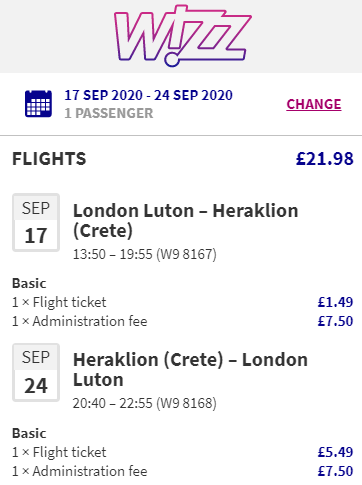
Task: Click the SEP 24 date badge
Action: [36, 372]
